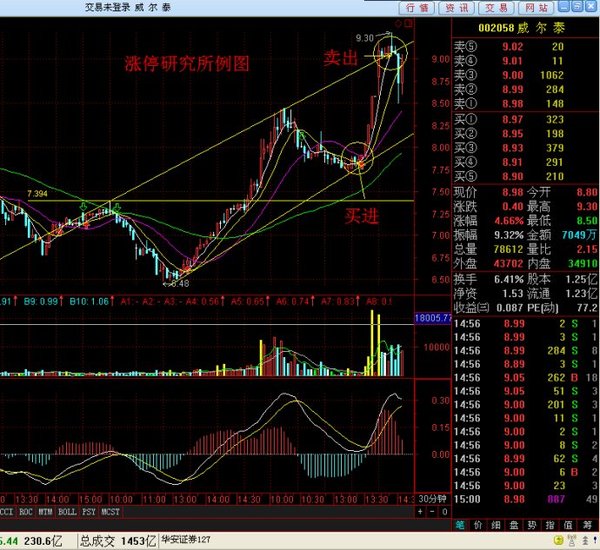Click the 换手 value 6.41%
Image resolution: width=600 pixels, height=550 pixels.
pyautogui.click(x=509, y=279)
